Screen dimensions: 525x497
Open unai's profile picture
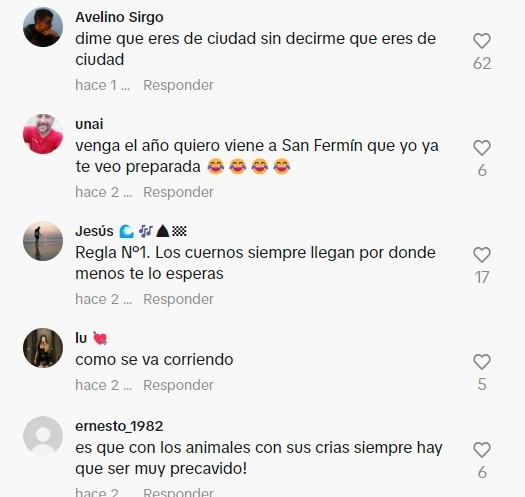[x=43, y=134]
